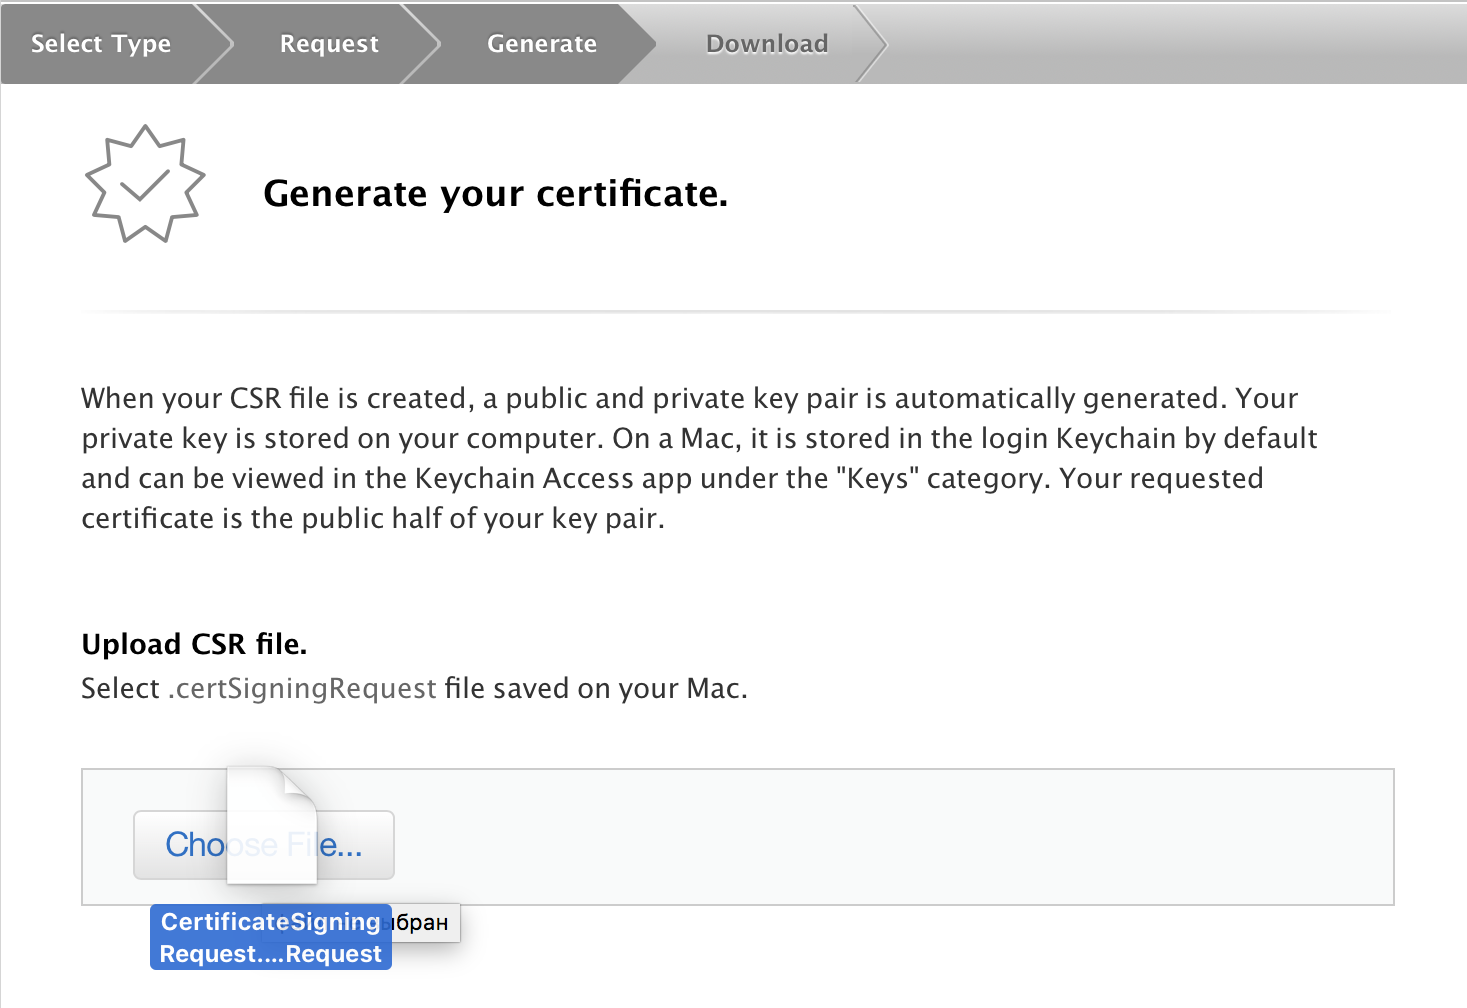This screenshot has height=1008, width=1467.
Task: Click the certificate checkmark badge icon
Action: point(145,184)
